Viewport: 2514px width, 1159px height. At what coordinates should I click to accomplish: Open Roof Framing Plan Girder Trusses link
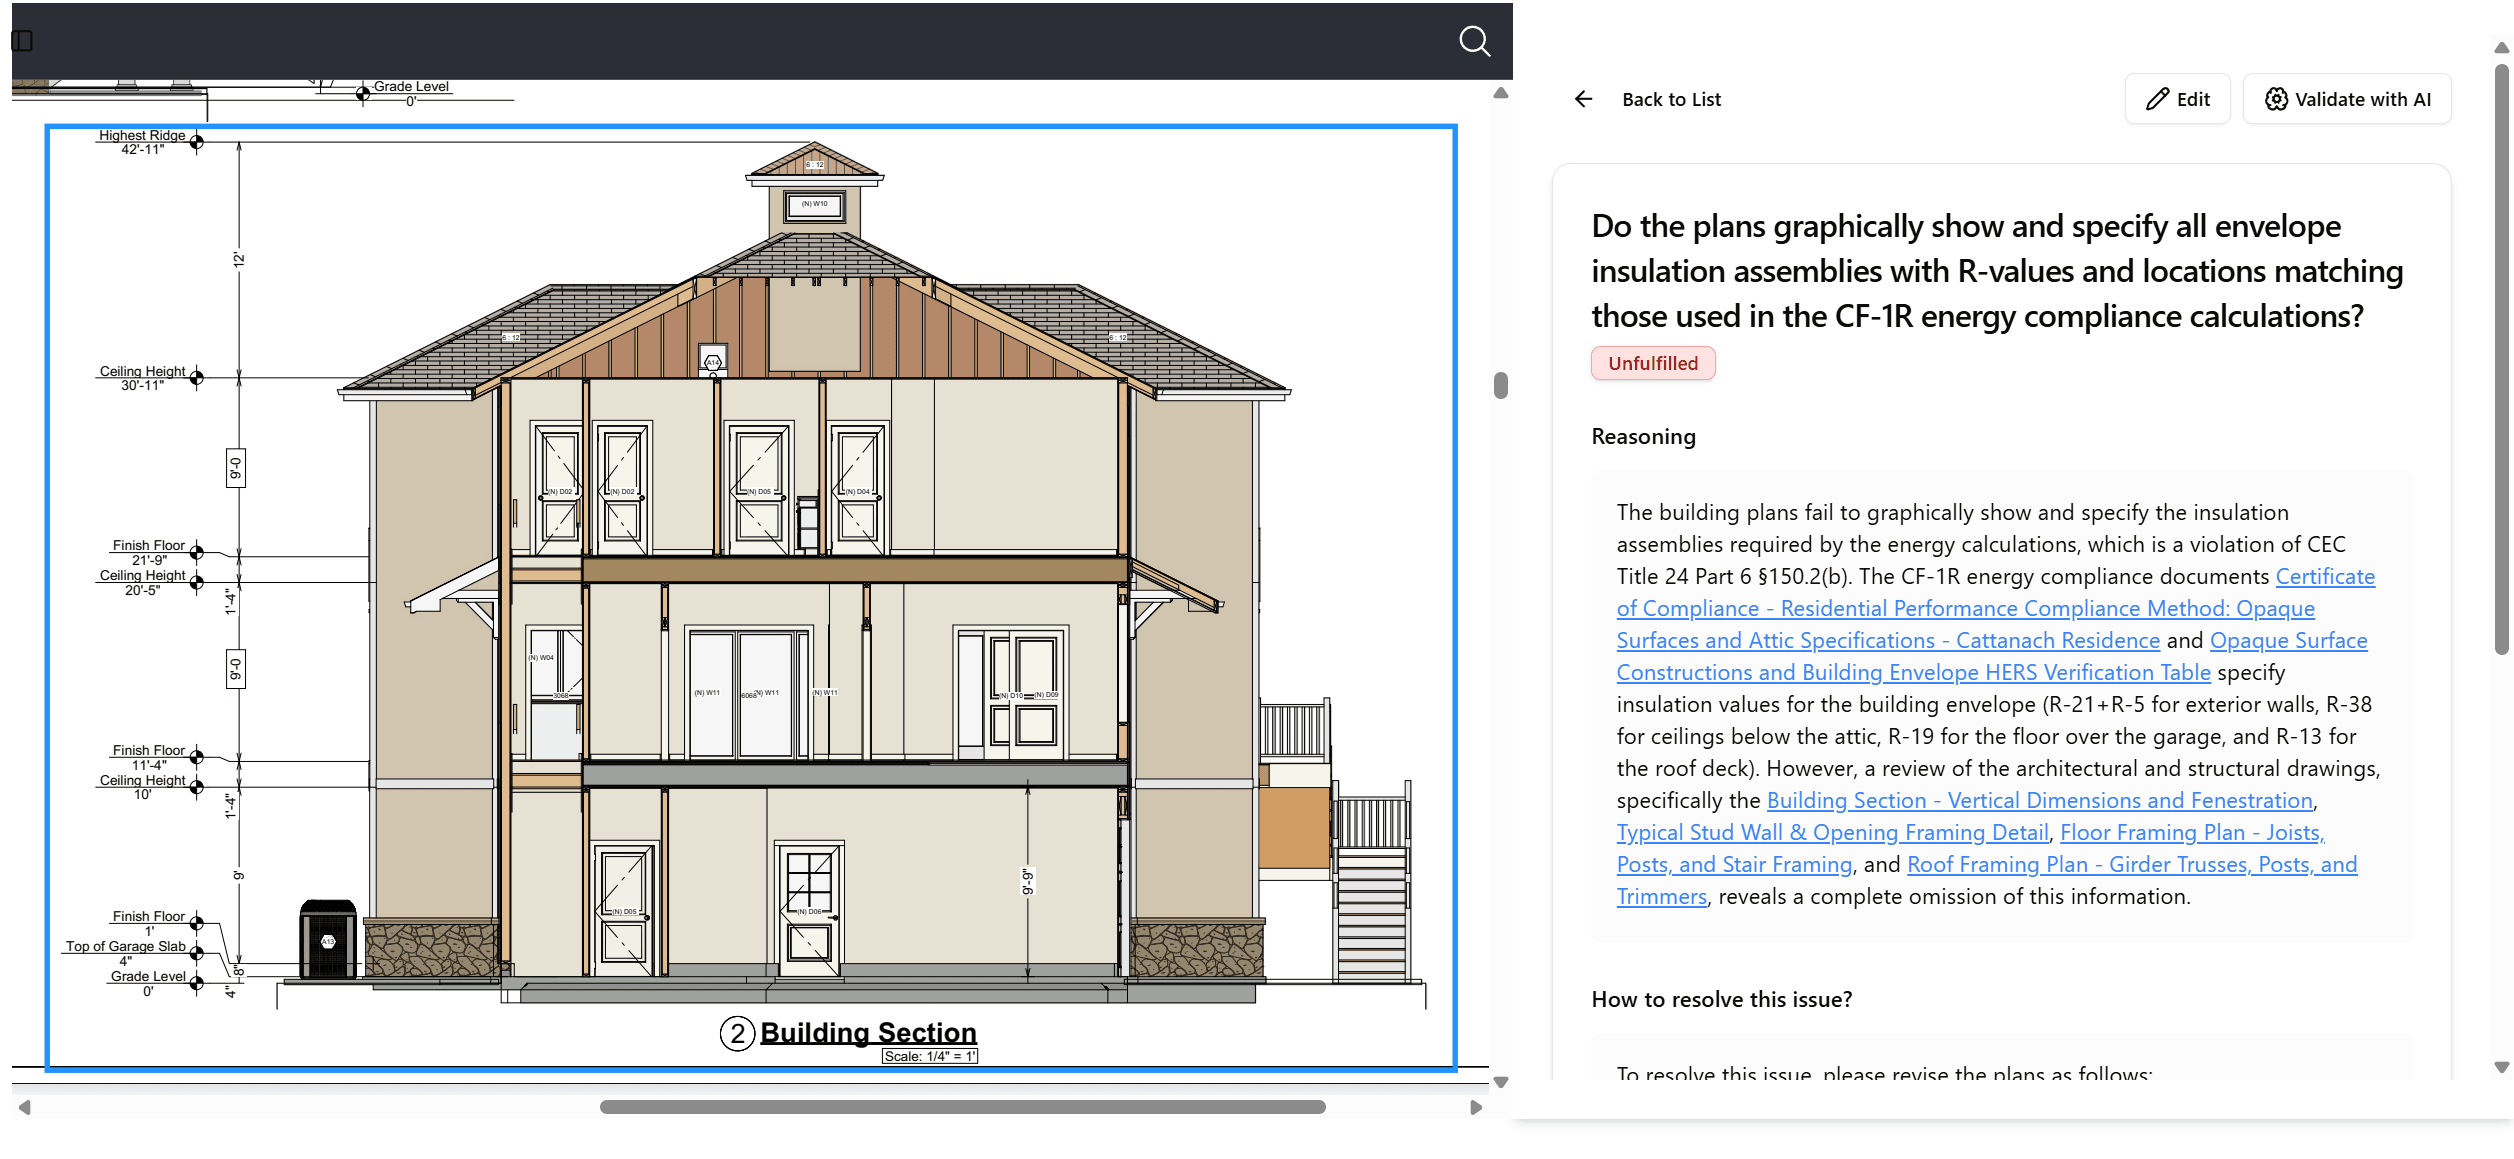pos(1986,880)
